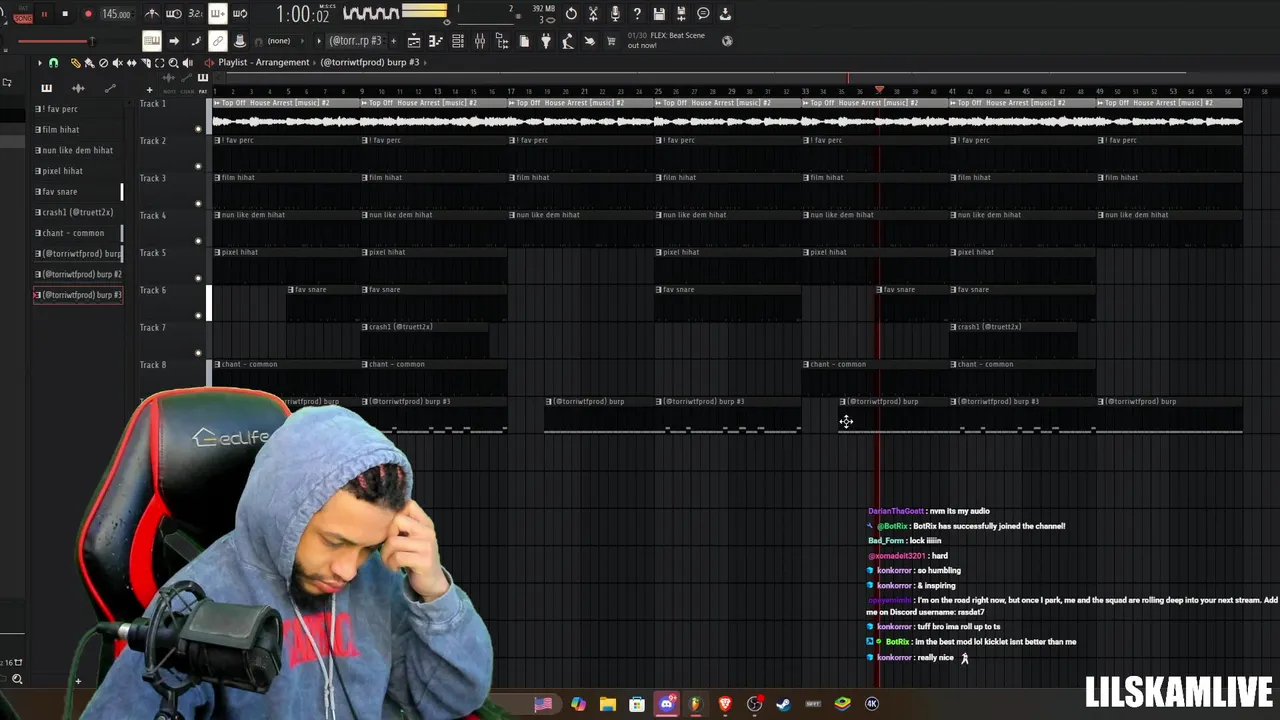1280x720 pixels.
Task: Select the pencil draw tool
Action: [x=76, y=62]
